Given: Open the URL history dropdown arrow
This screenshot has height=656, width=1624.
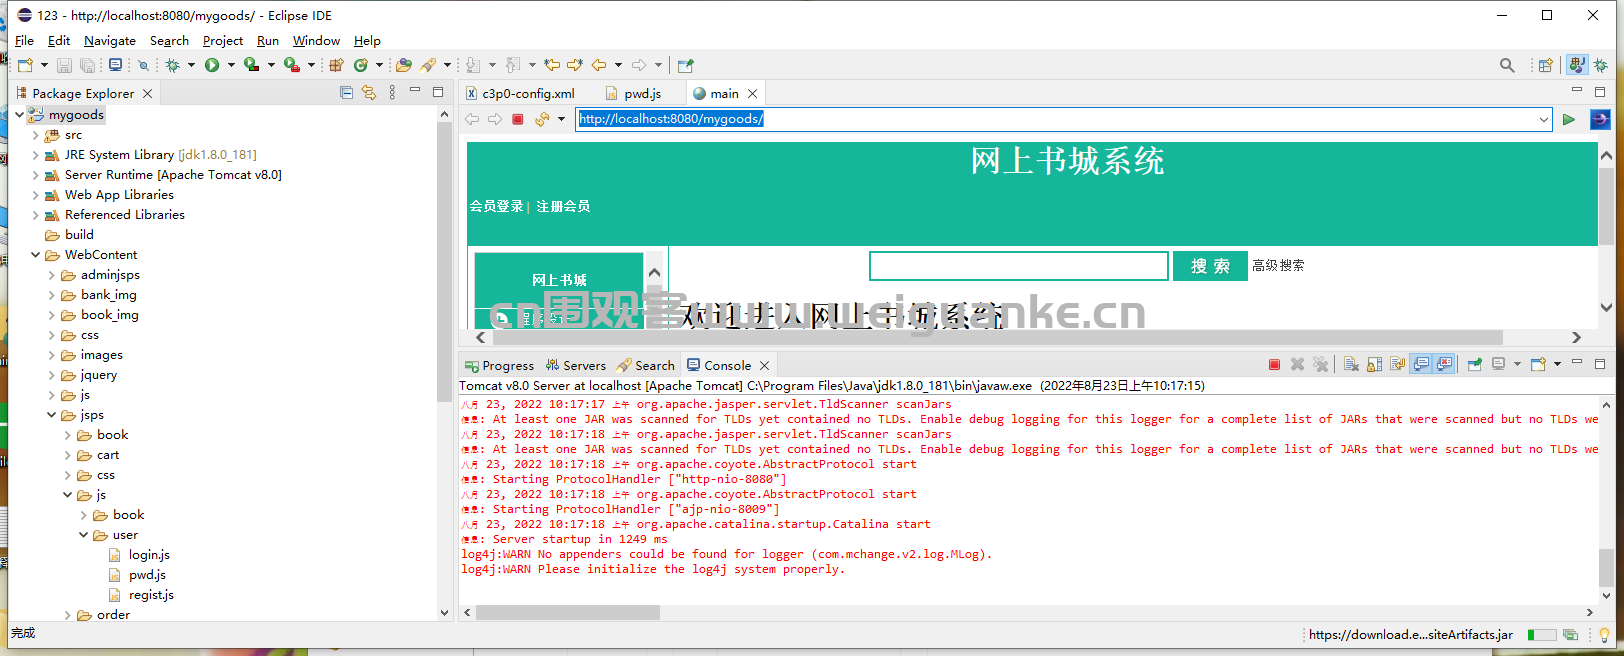Looking at the screenshot, I should coord(1544,120).
